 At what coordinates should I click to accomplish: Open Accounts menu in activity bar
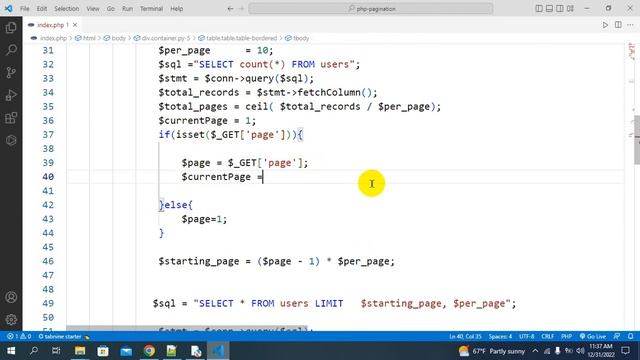11,297
